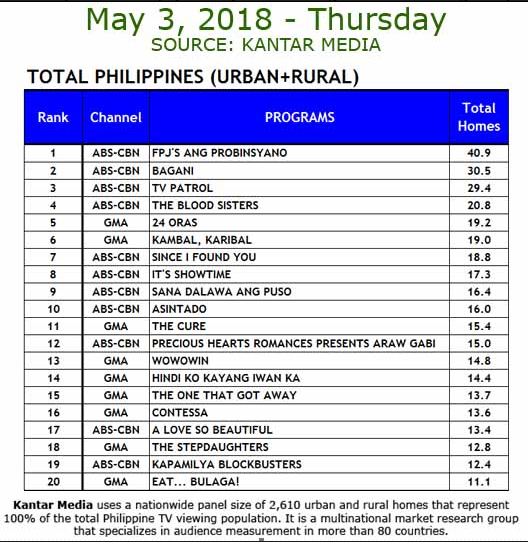Click the 40.9 total homes value
The height and width of the screenshot is (542, 528).
(479, 153)
